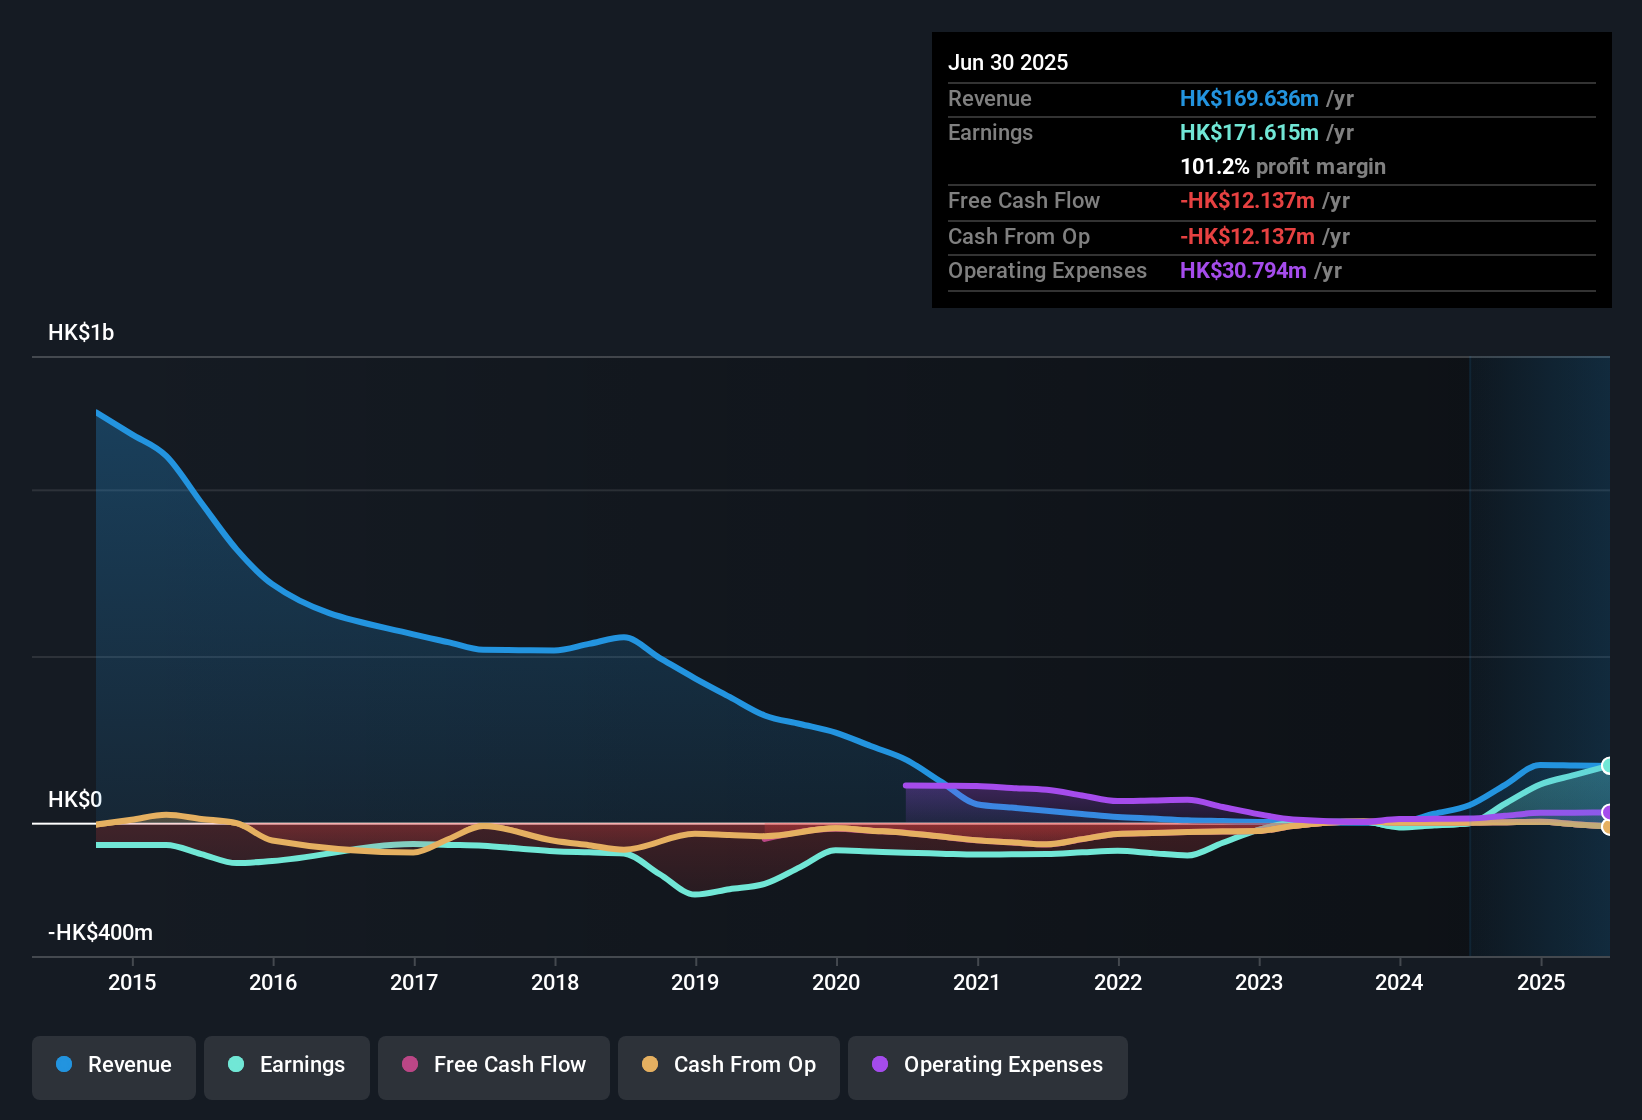Select the blue Revenue legend dot
Image resolution: width=1642 pixels, height=1120 pixels.
[63, 1065]
